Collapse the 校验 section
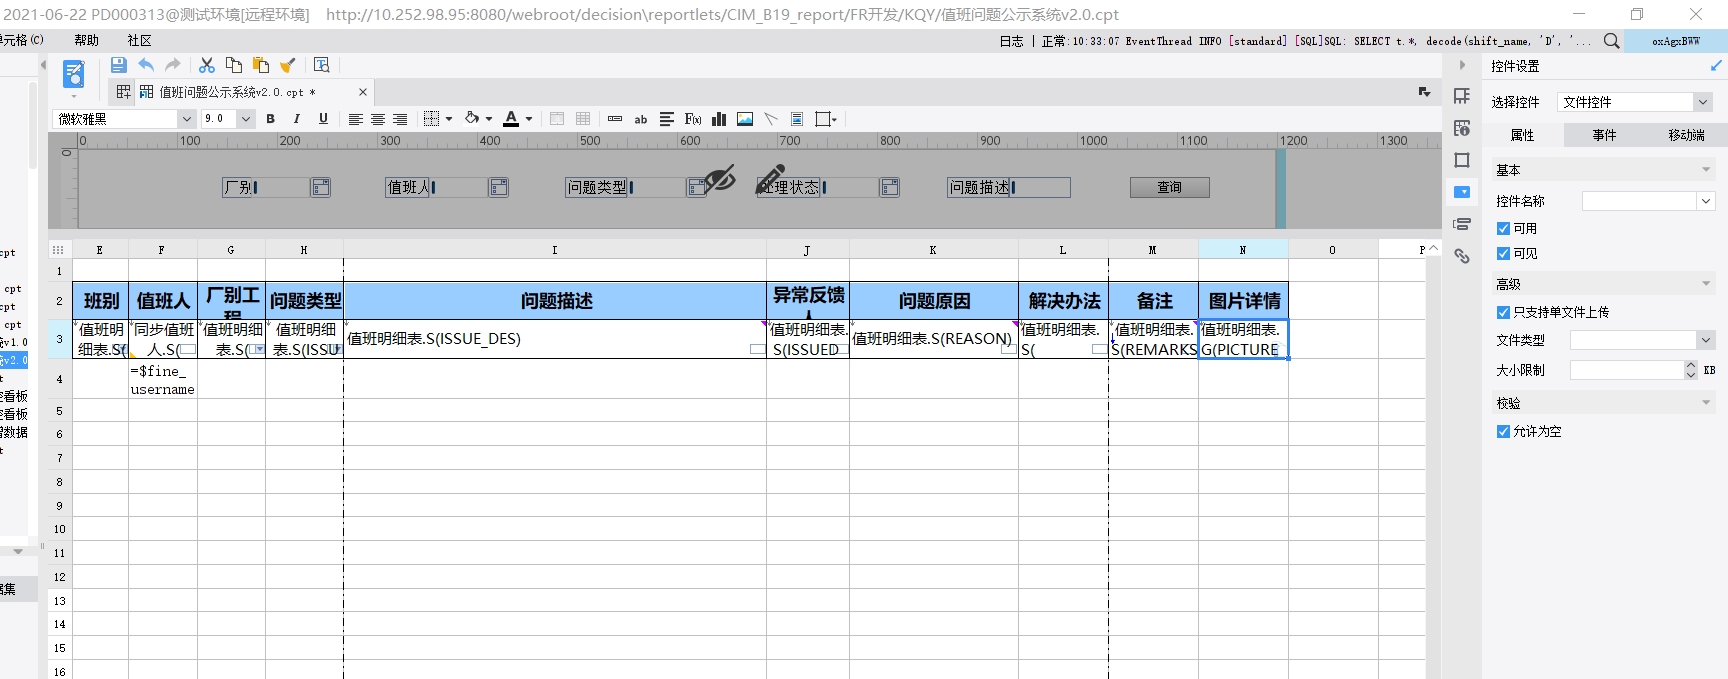The width and height of the screenshot is (1728, 679). [x=1706, y=403]
